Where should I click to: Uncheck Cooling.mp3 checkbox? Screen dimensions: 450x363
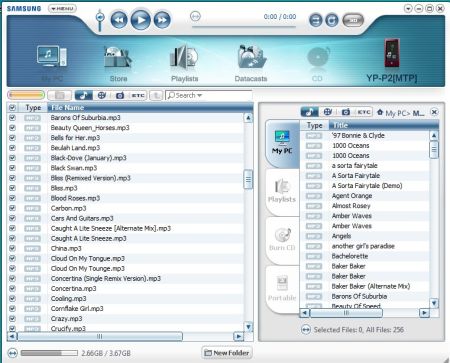pyautogui.click(x=12, y=298)
